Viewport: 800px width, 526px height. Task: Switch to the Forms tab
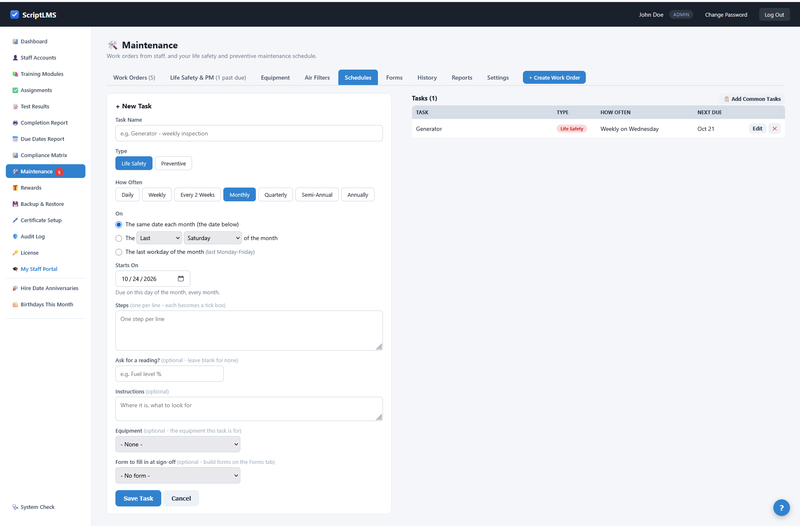tap(394, 78)
